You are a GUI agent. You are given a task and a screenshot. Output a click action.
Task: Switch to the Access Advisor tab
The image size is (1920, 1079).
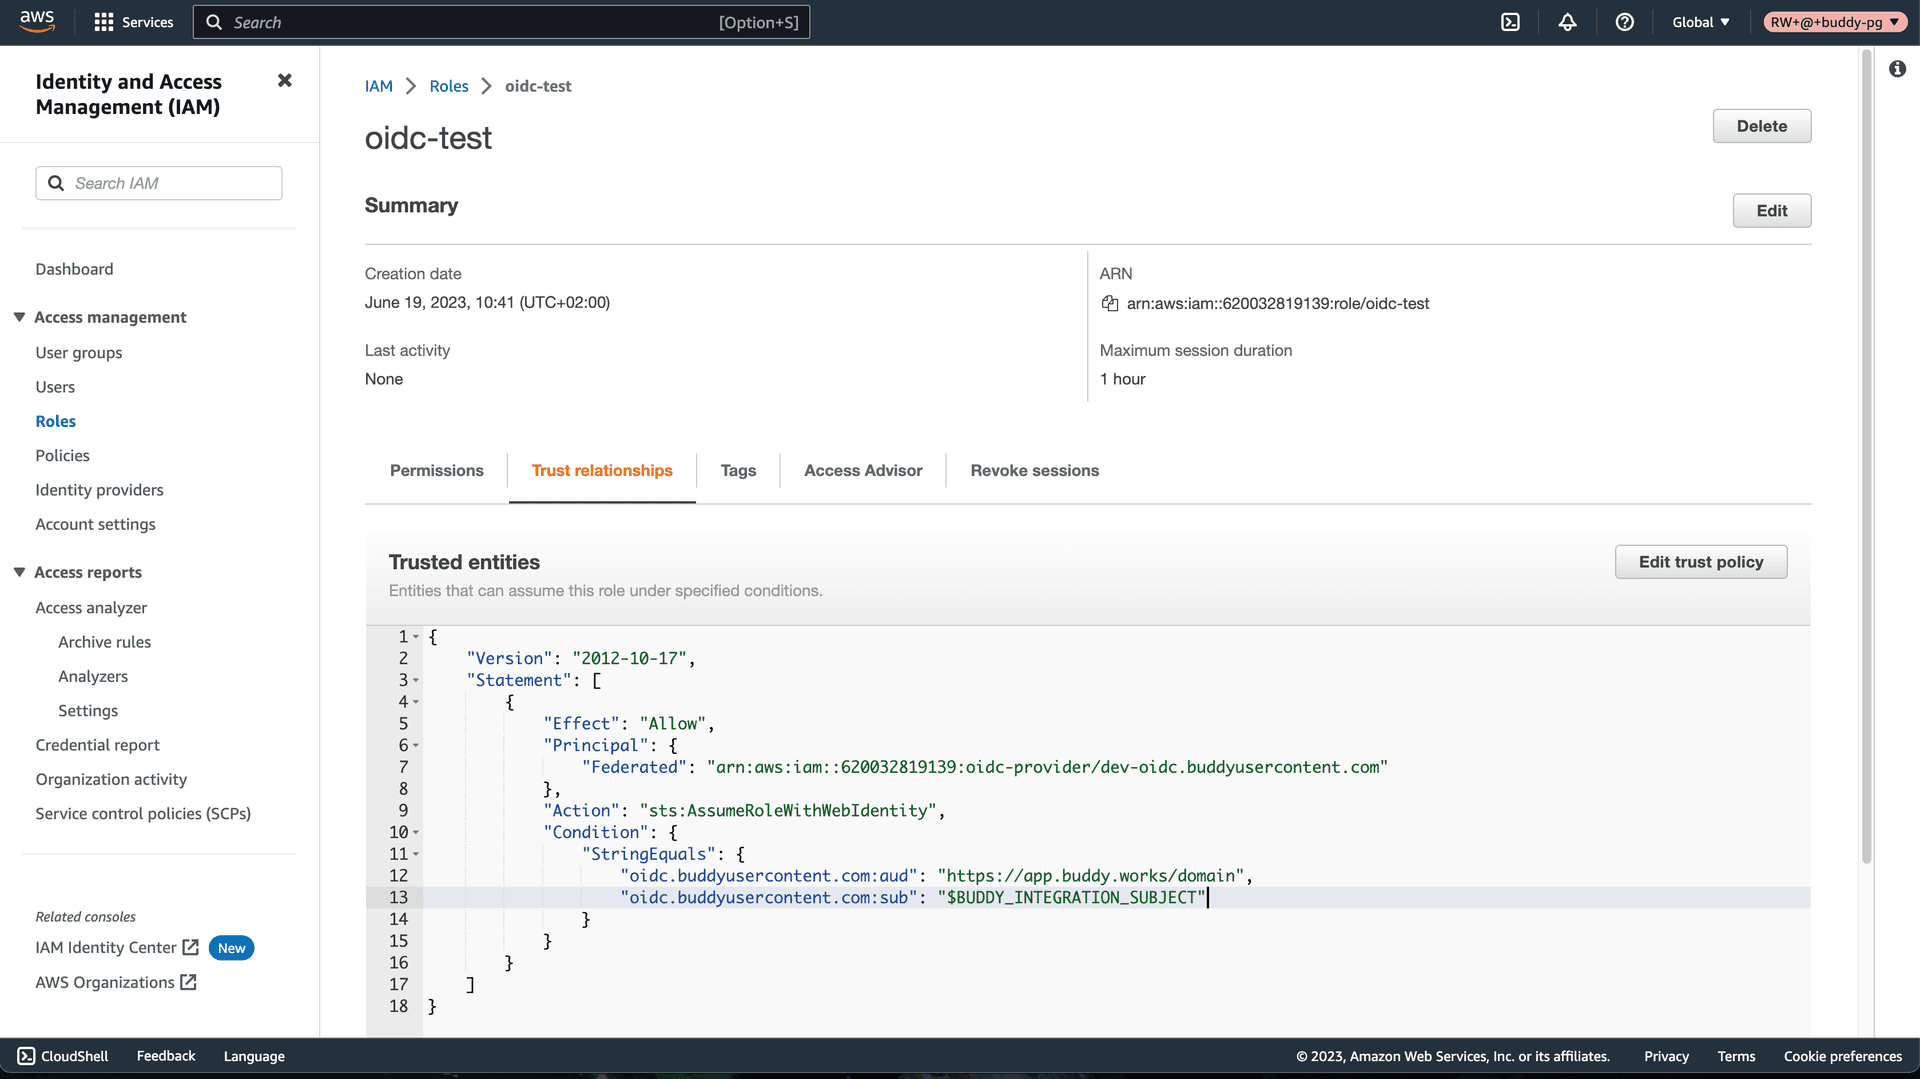863,470
